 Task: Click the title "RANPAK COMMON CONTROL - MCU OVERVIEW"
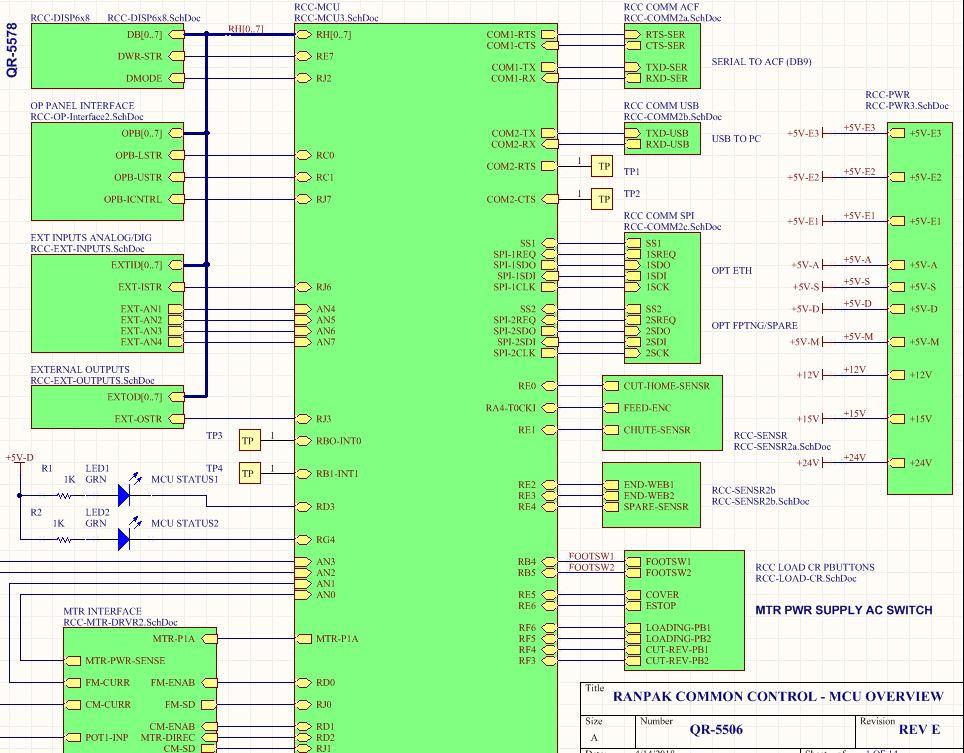[778, 696]
